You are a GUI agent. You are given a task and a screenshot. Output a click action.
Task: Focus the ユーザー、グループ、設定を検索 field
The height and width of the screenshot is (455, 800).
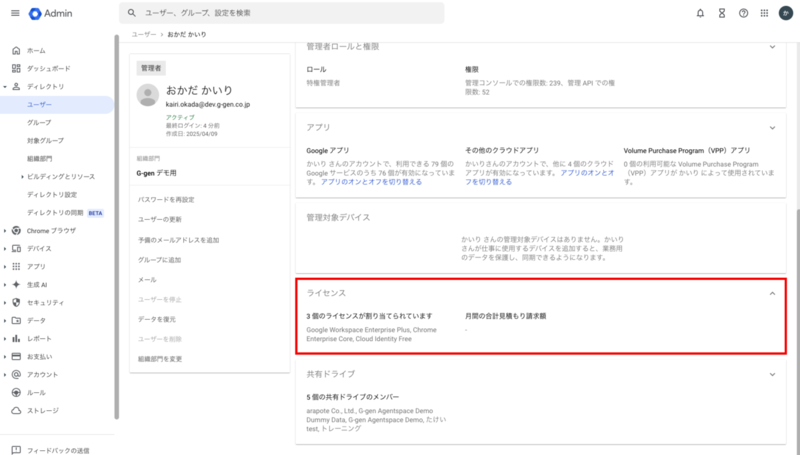point(282,13)
